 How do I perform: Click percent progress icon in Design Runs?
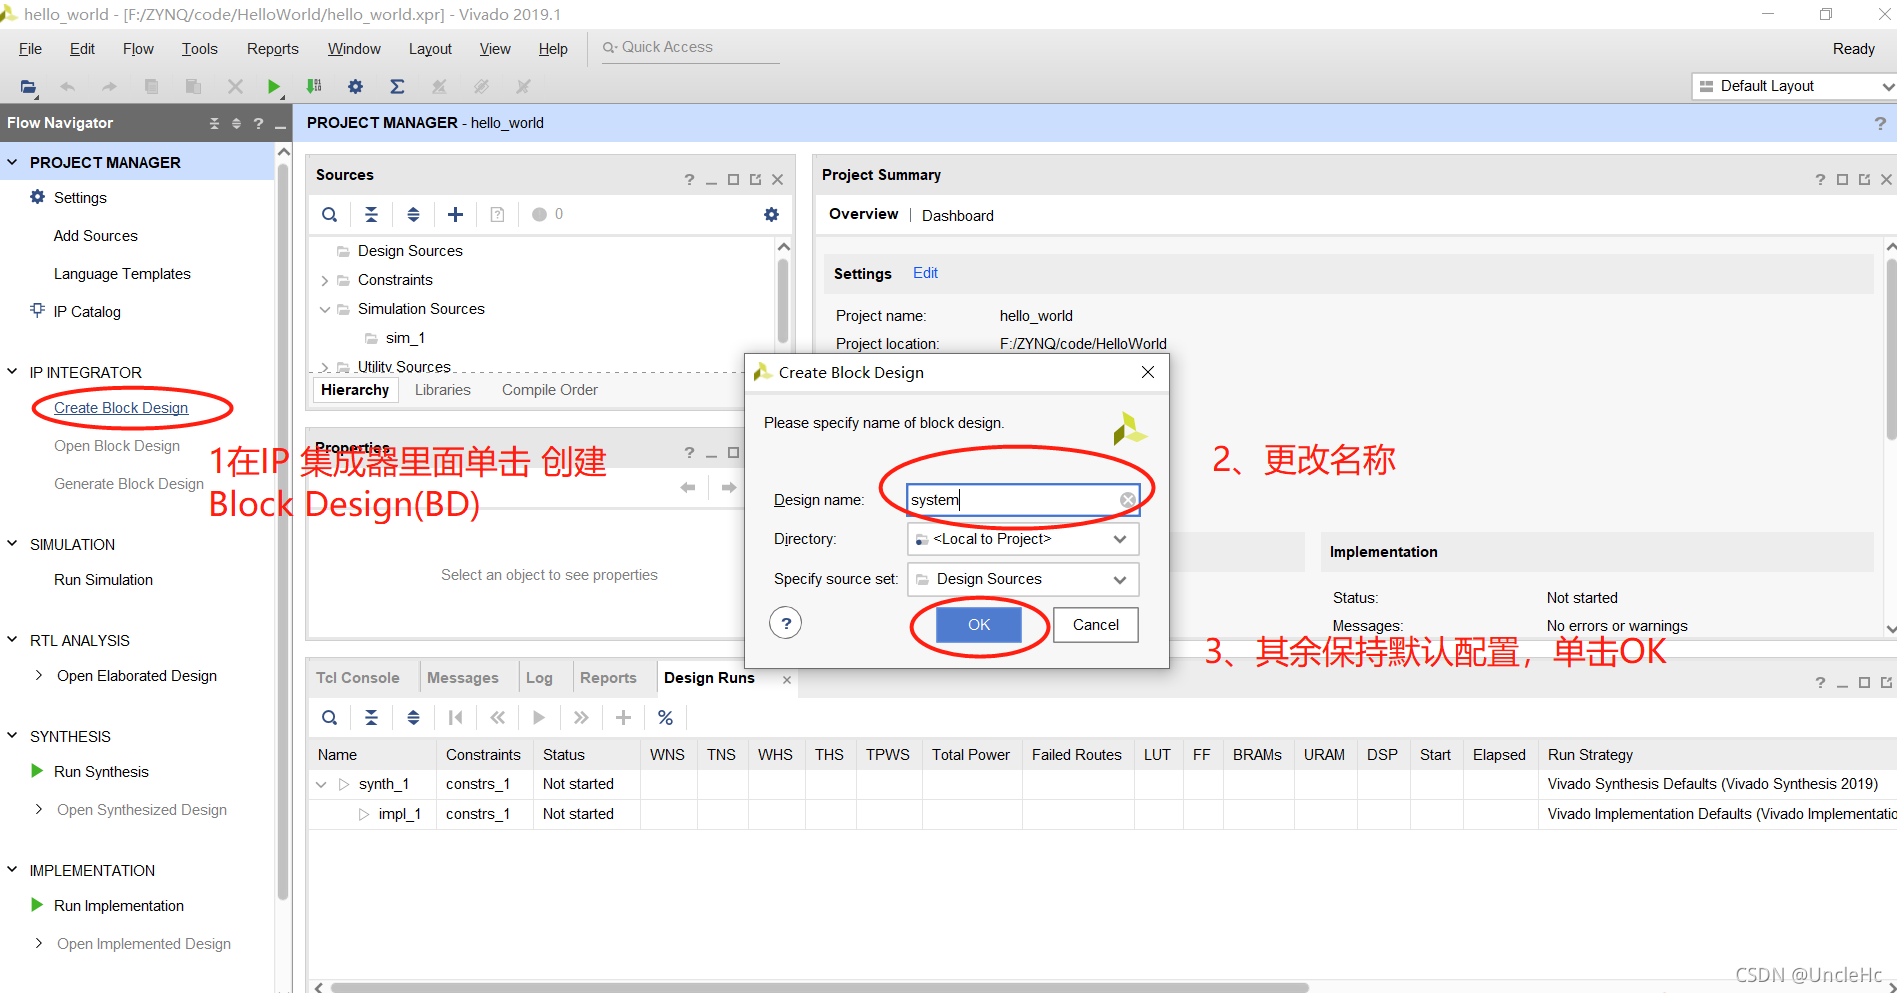coord(665,718)
